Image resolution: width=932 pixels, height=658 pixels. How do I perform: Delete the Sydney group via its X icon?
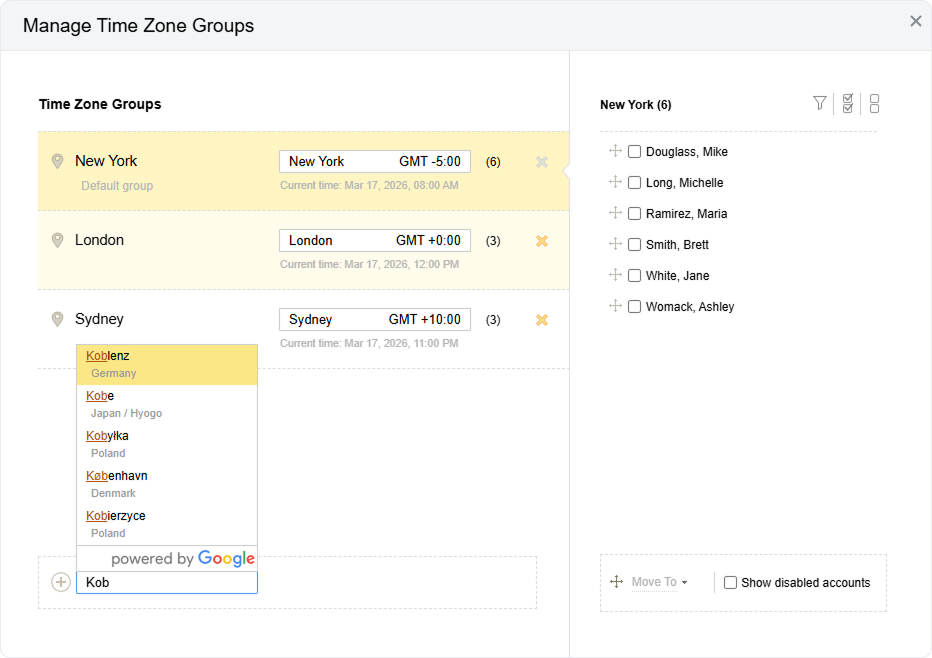point(541,319)
